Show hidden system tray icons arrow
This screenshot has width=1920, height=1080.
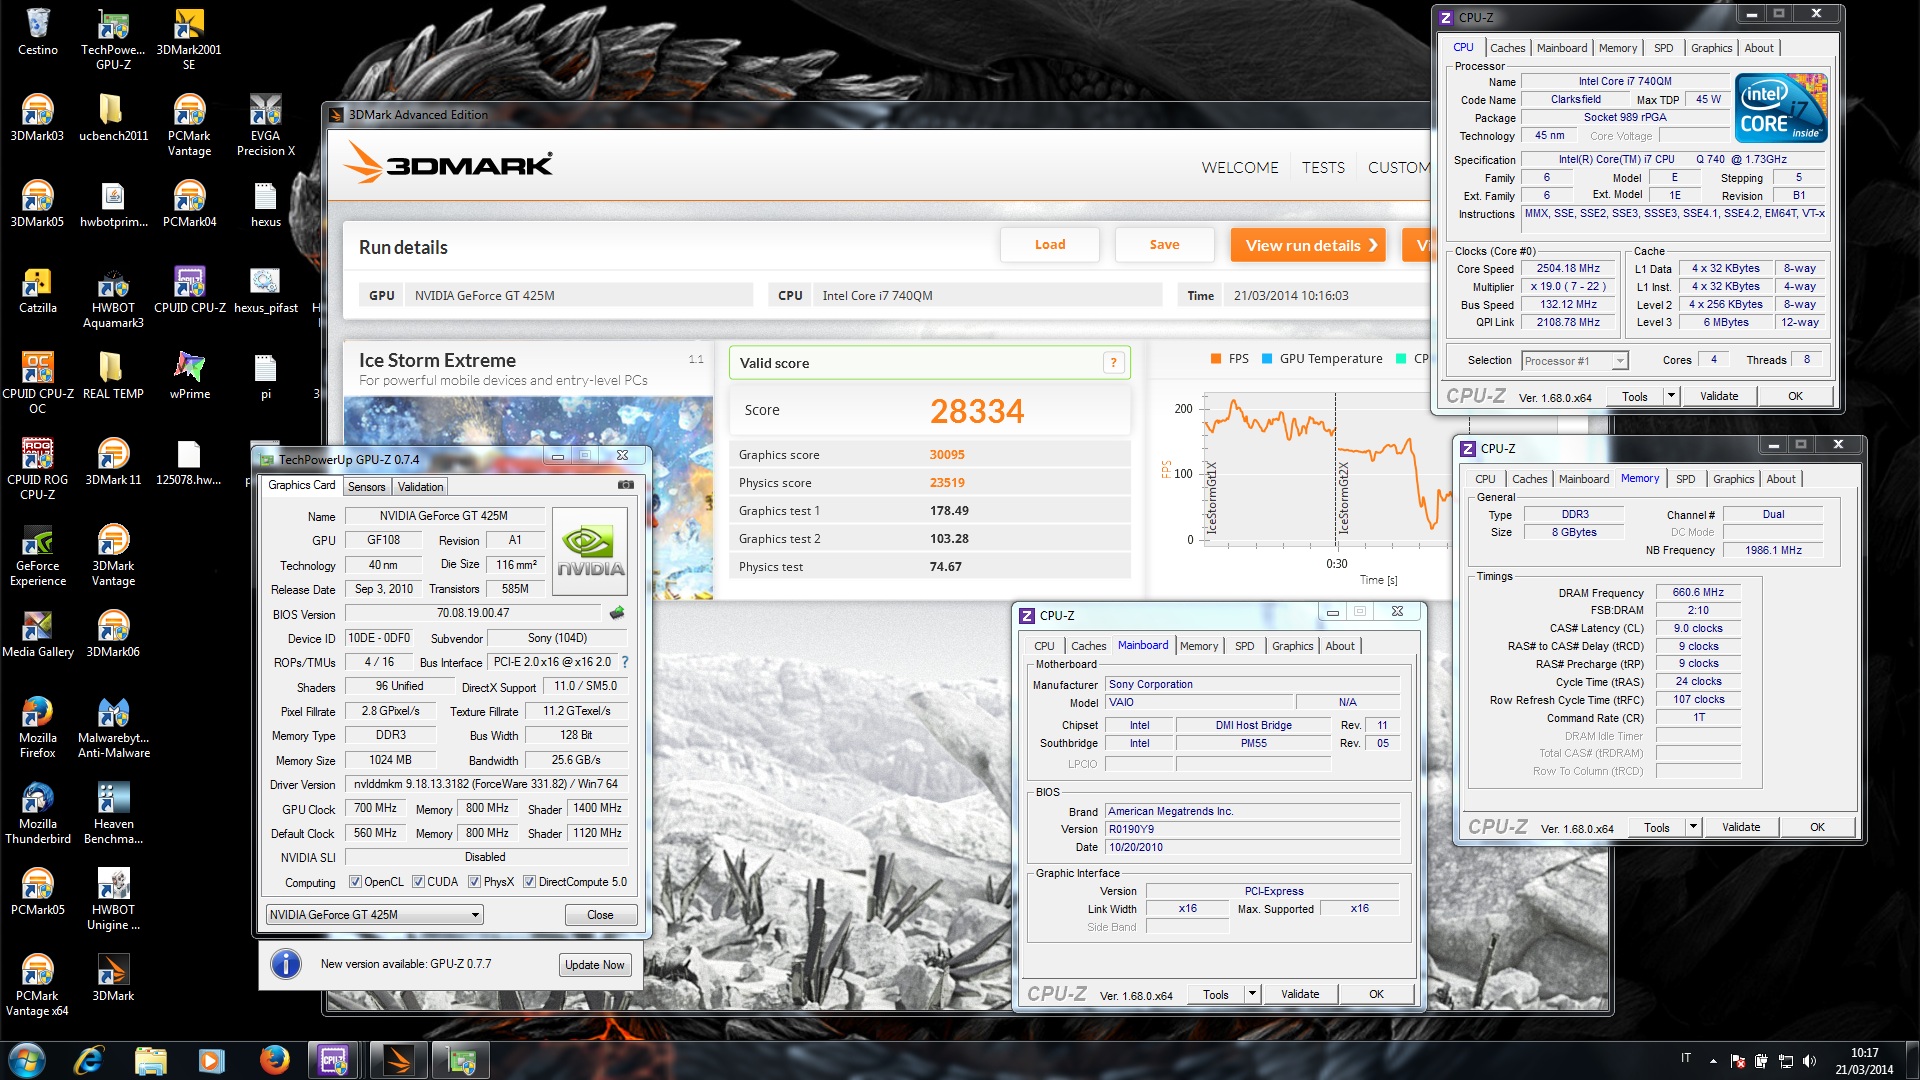coord(1713,1061)
